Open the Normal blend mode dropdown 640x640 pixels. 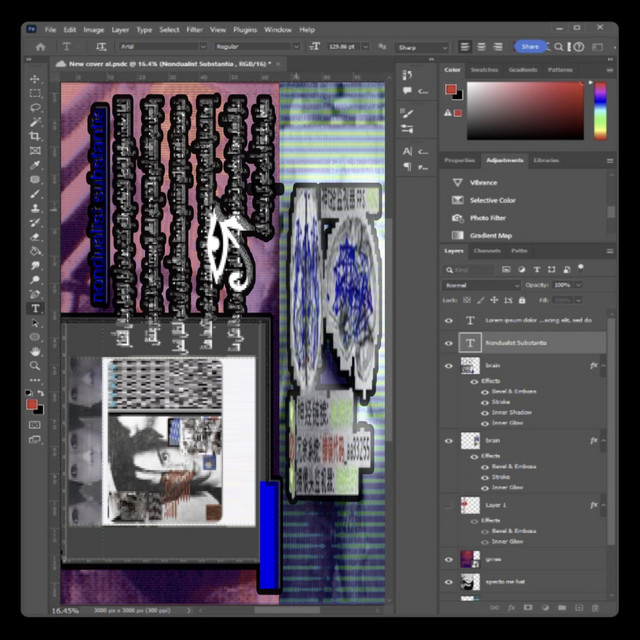pyautogui.click(x=482, y=285)
